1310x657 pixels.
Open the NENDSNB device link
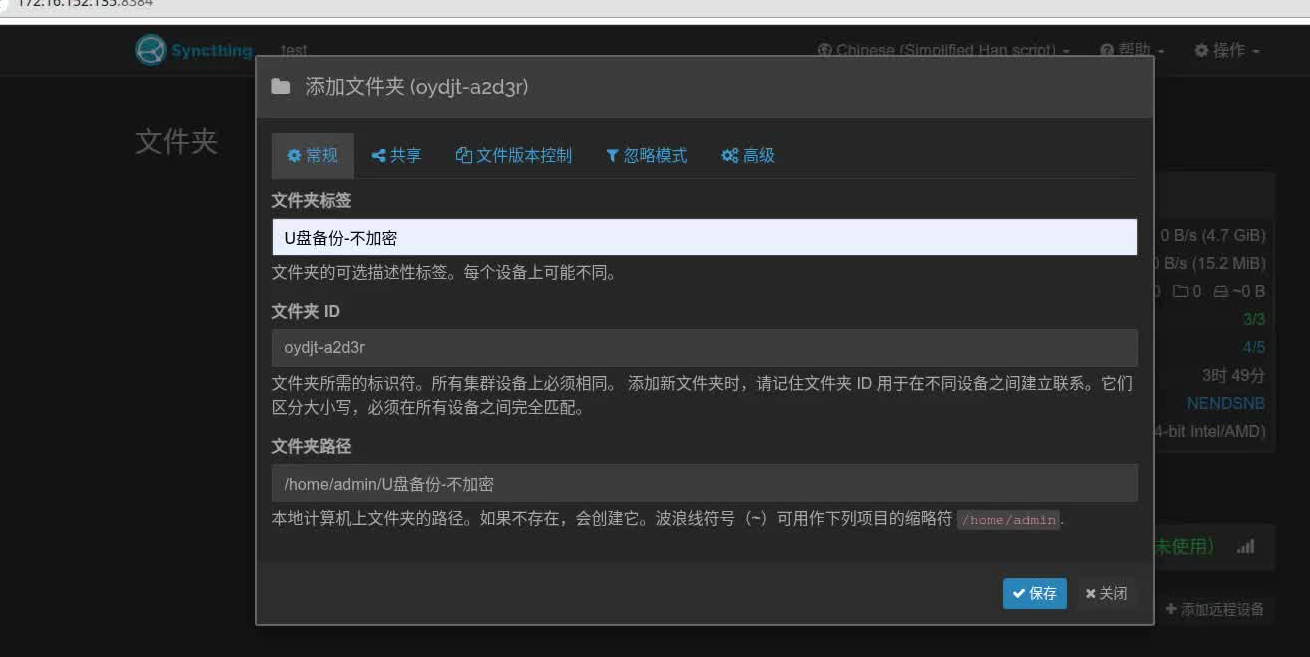pos(1226,403)
